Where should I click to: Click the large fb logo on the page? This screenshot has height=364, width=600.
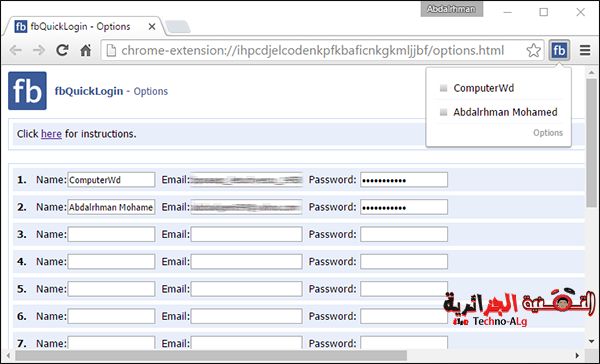coord(28,91)
